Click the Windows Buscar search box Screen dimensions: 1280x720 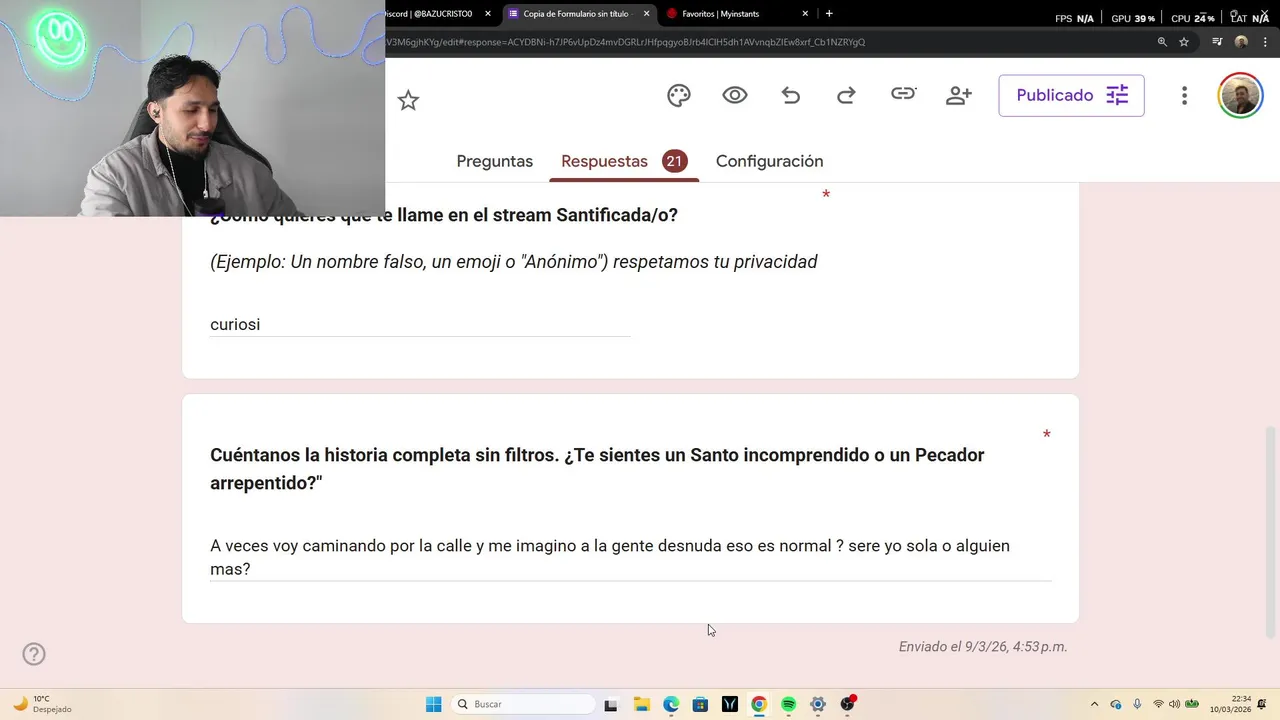click(522, 704)
